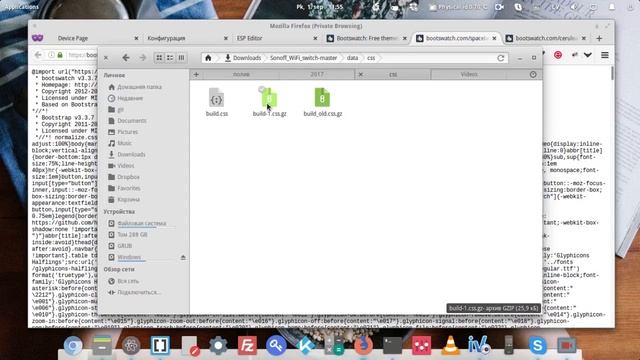Image resolution: width=640 pixels, height=360 pixels.
Task: Switch to Device Page Firefox tab
Action: point(73,38)
